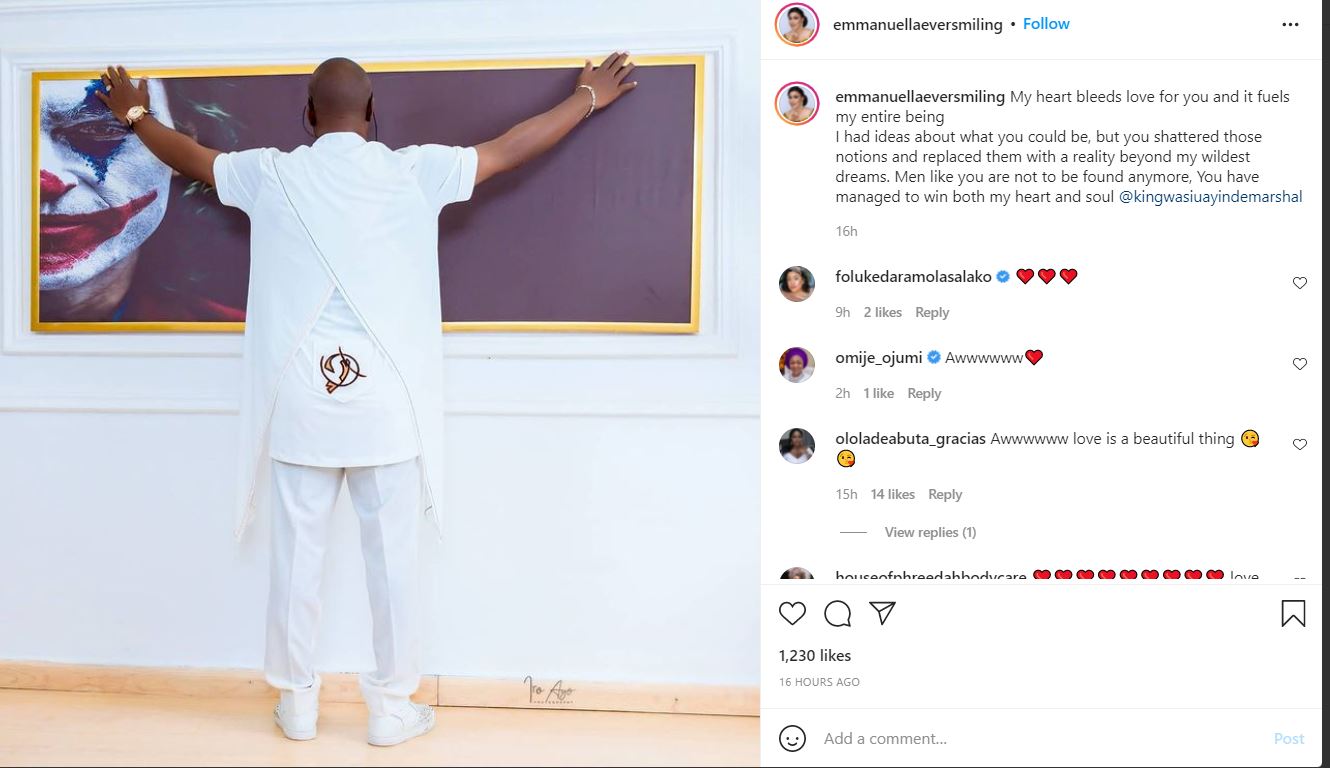Open the header profile picture of emmanuellaeversmiling
Screen dimensions: 1330x768
point(797,25)
